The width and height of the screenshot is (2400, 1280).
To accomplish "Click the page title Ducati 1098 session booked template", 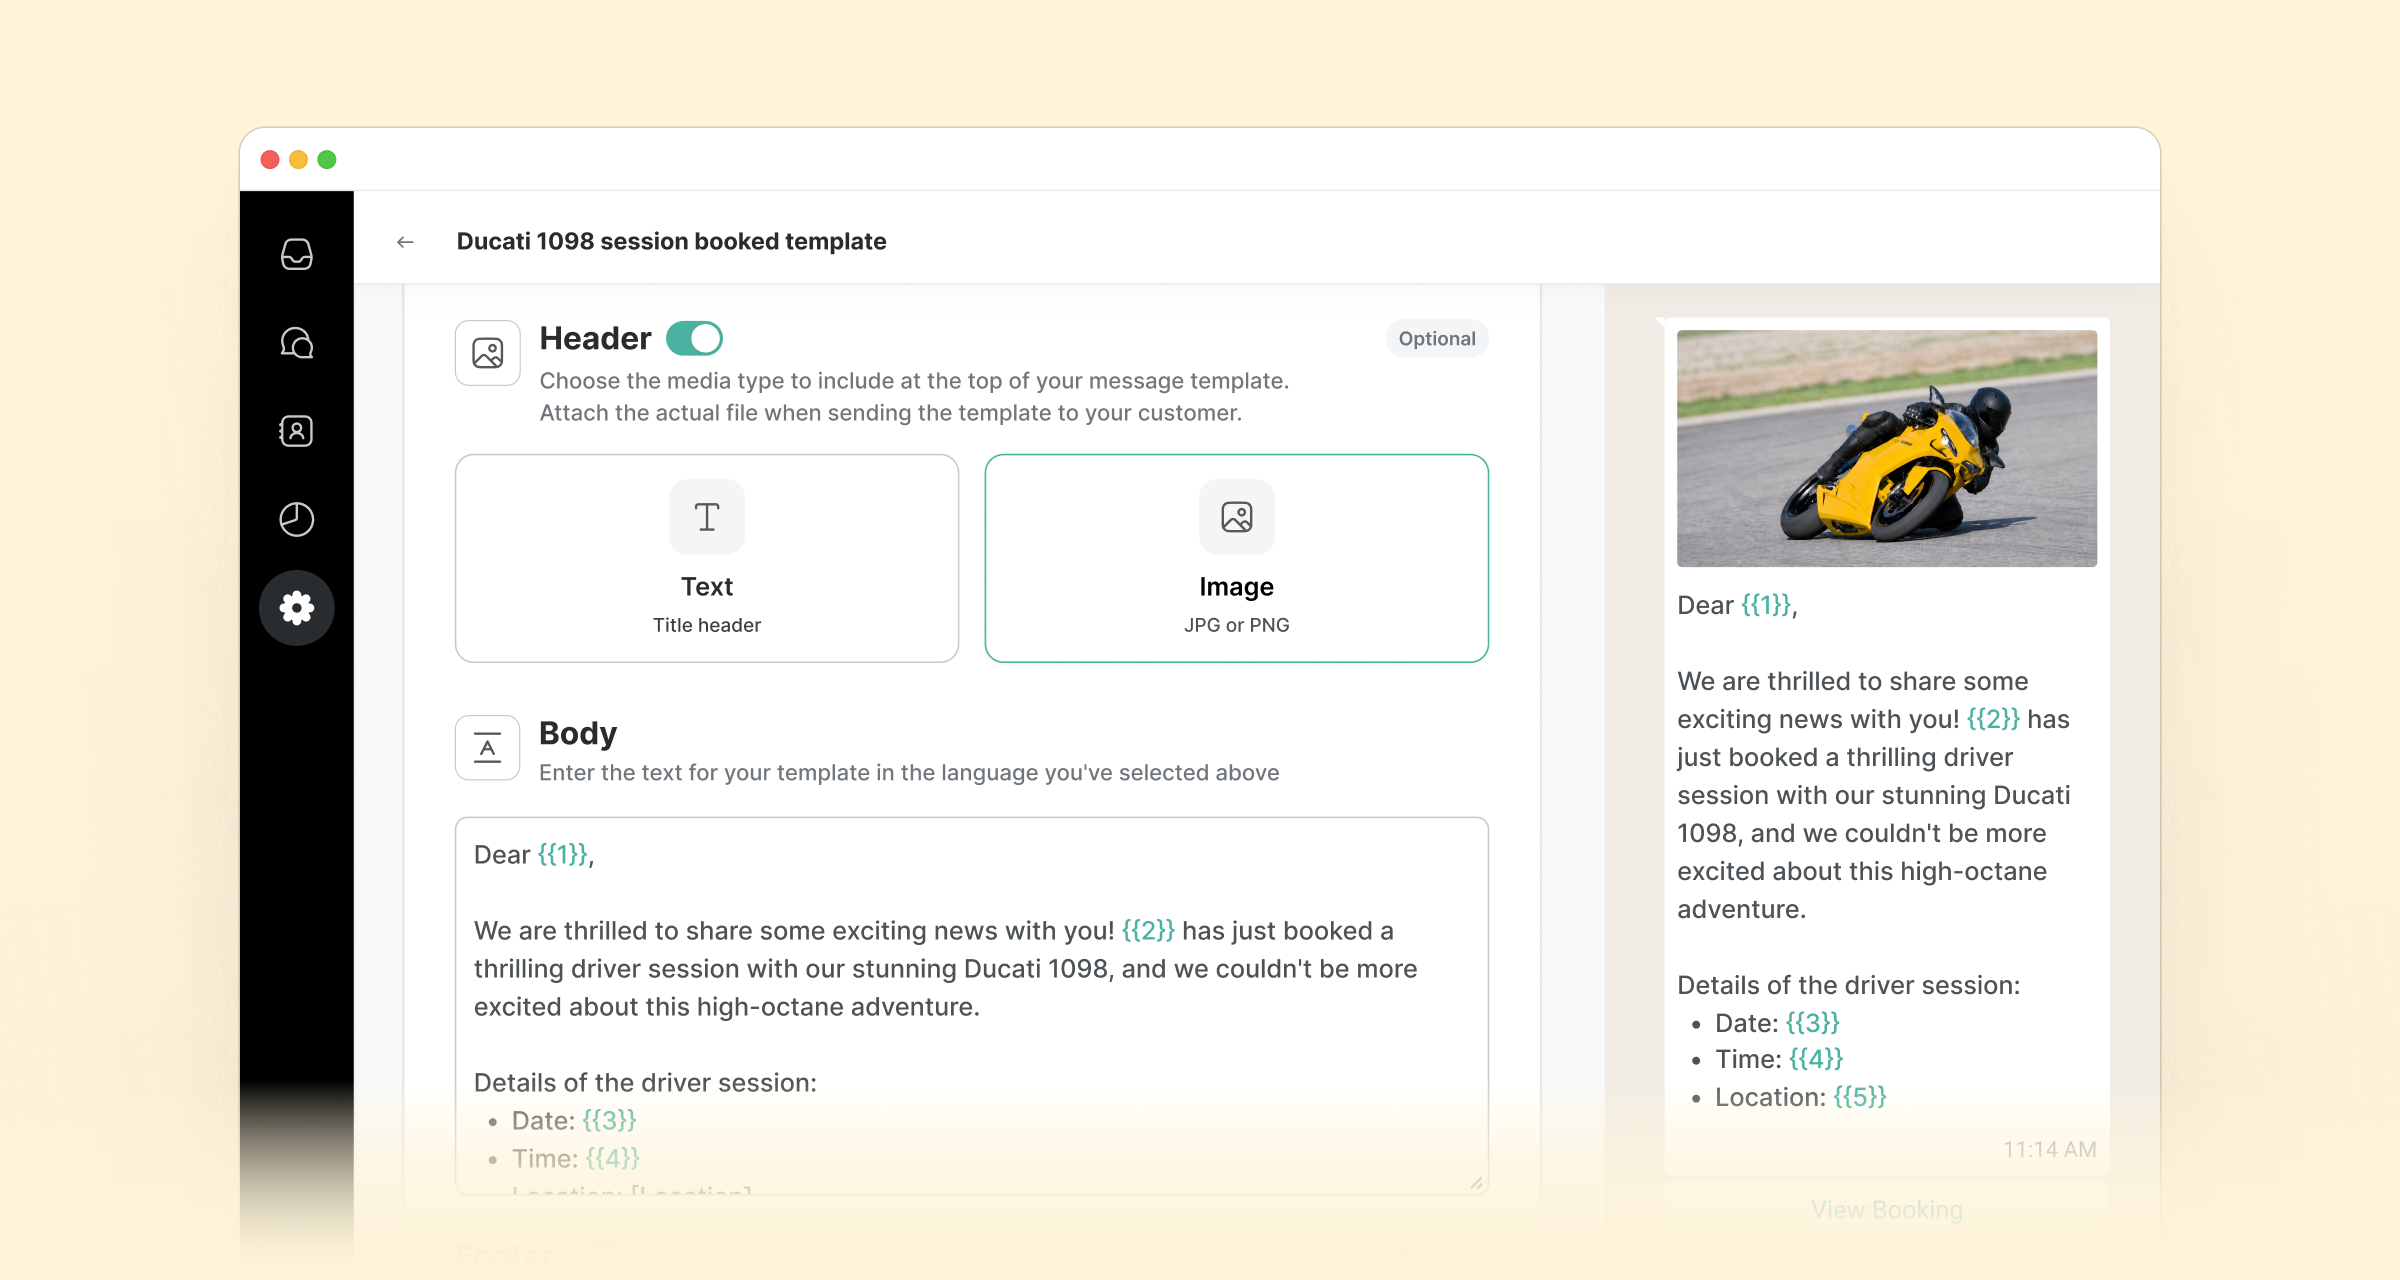I will coord(671,242).
